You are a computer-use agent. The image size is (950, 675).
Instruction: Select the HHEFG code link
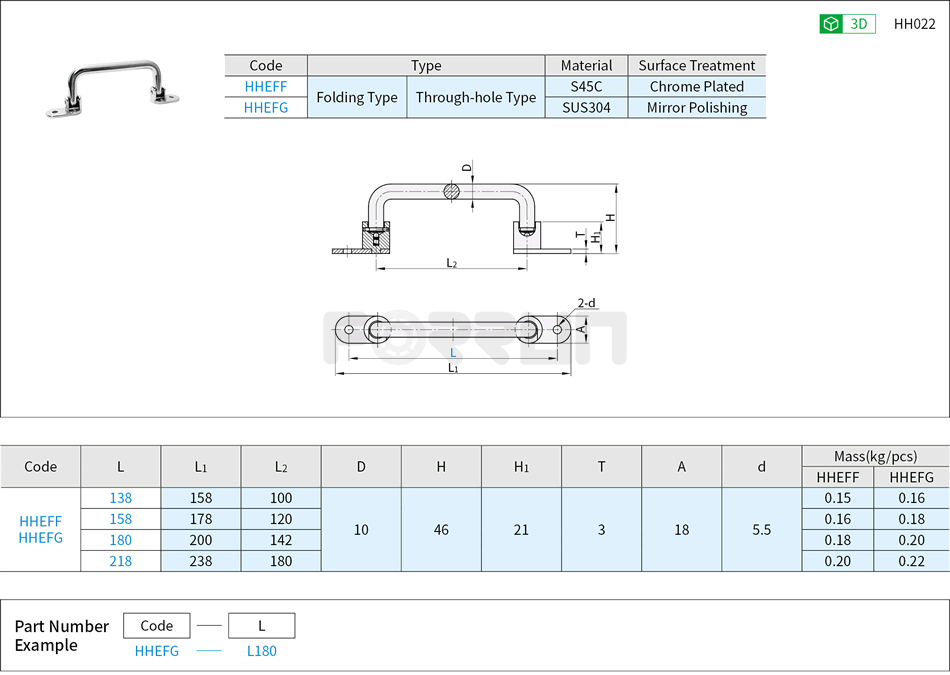(265, 108)
